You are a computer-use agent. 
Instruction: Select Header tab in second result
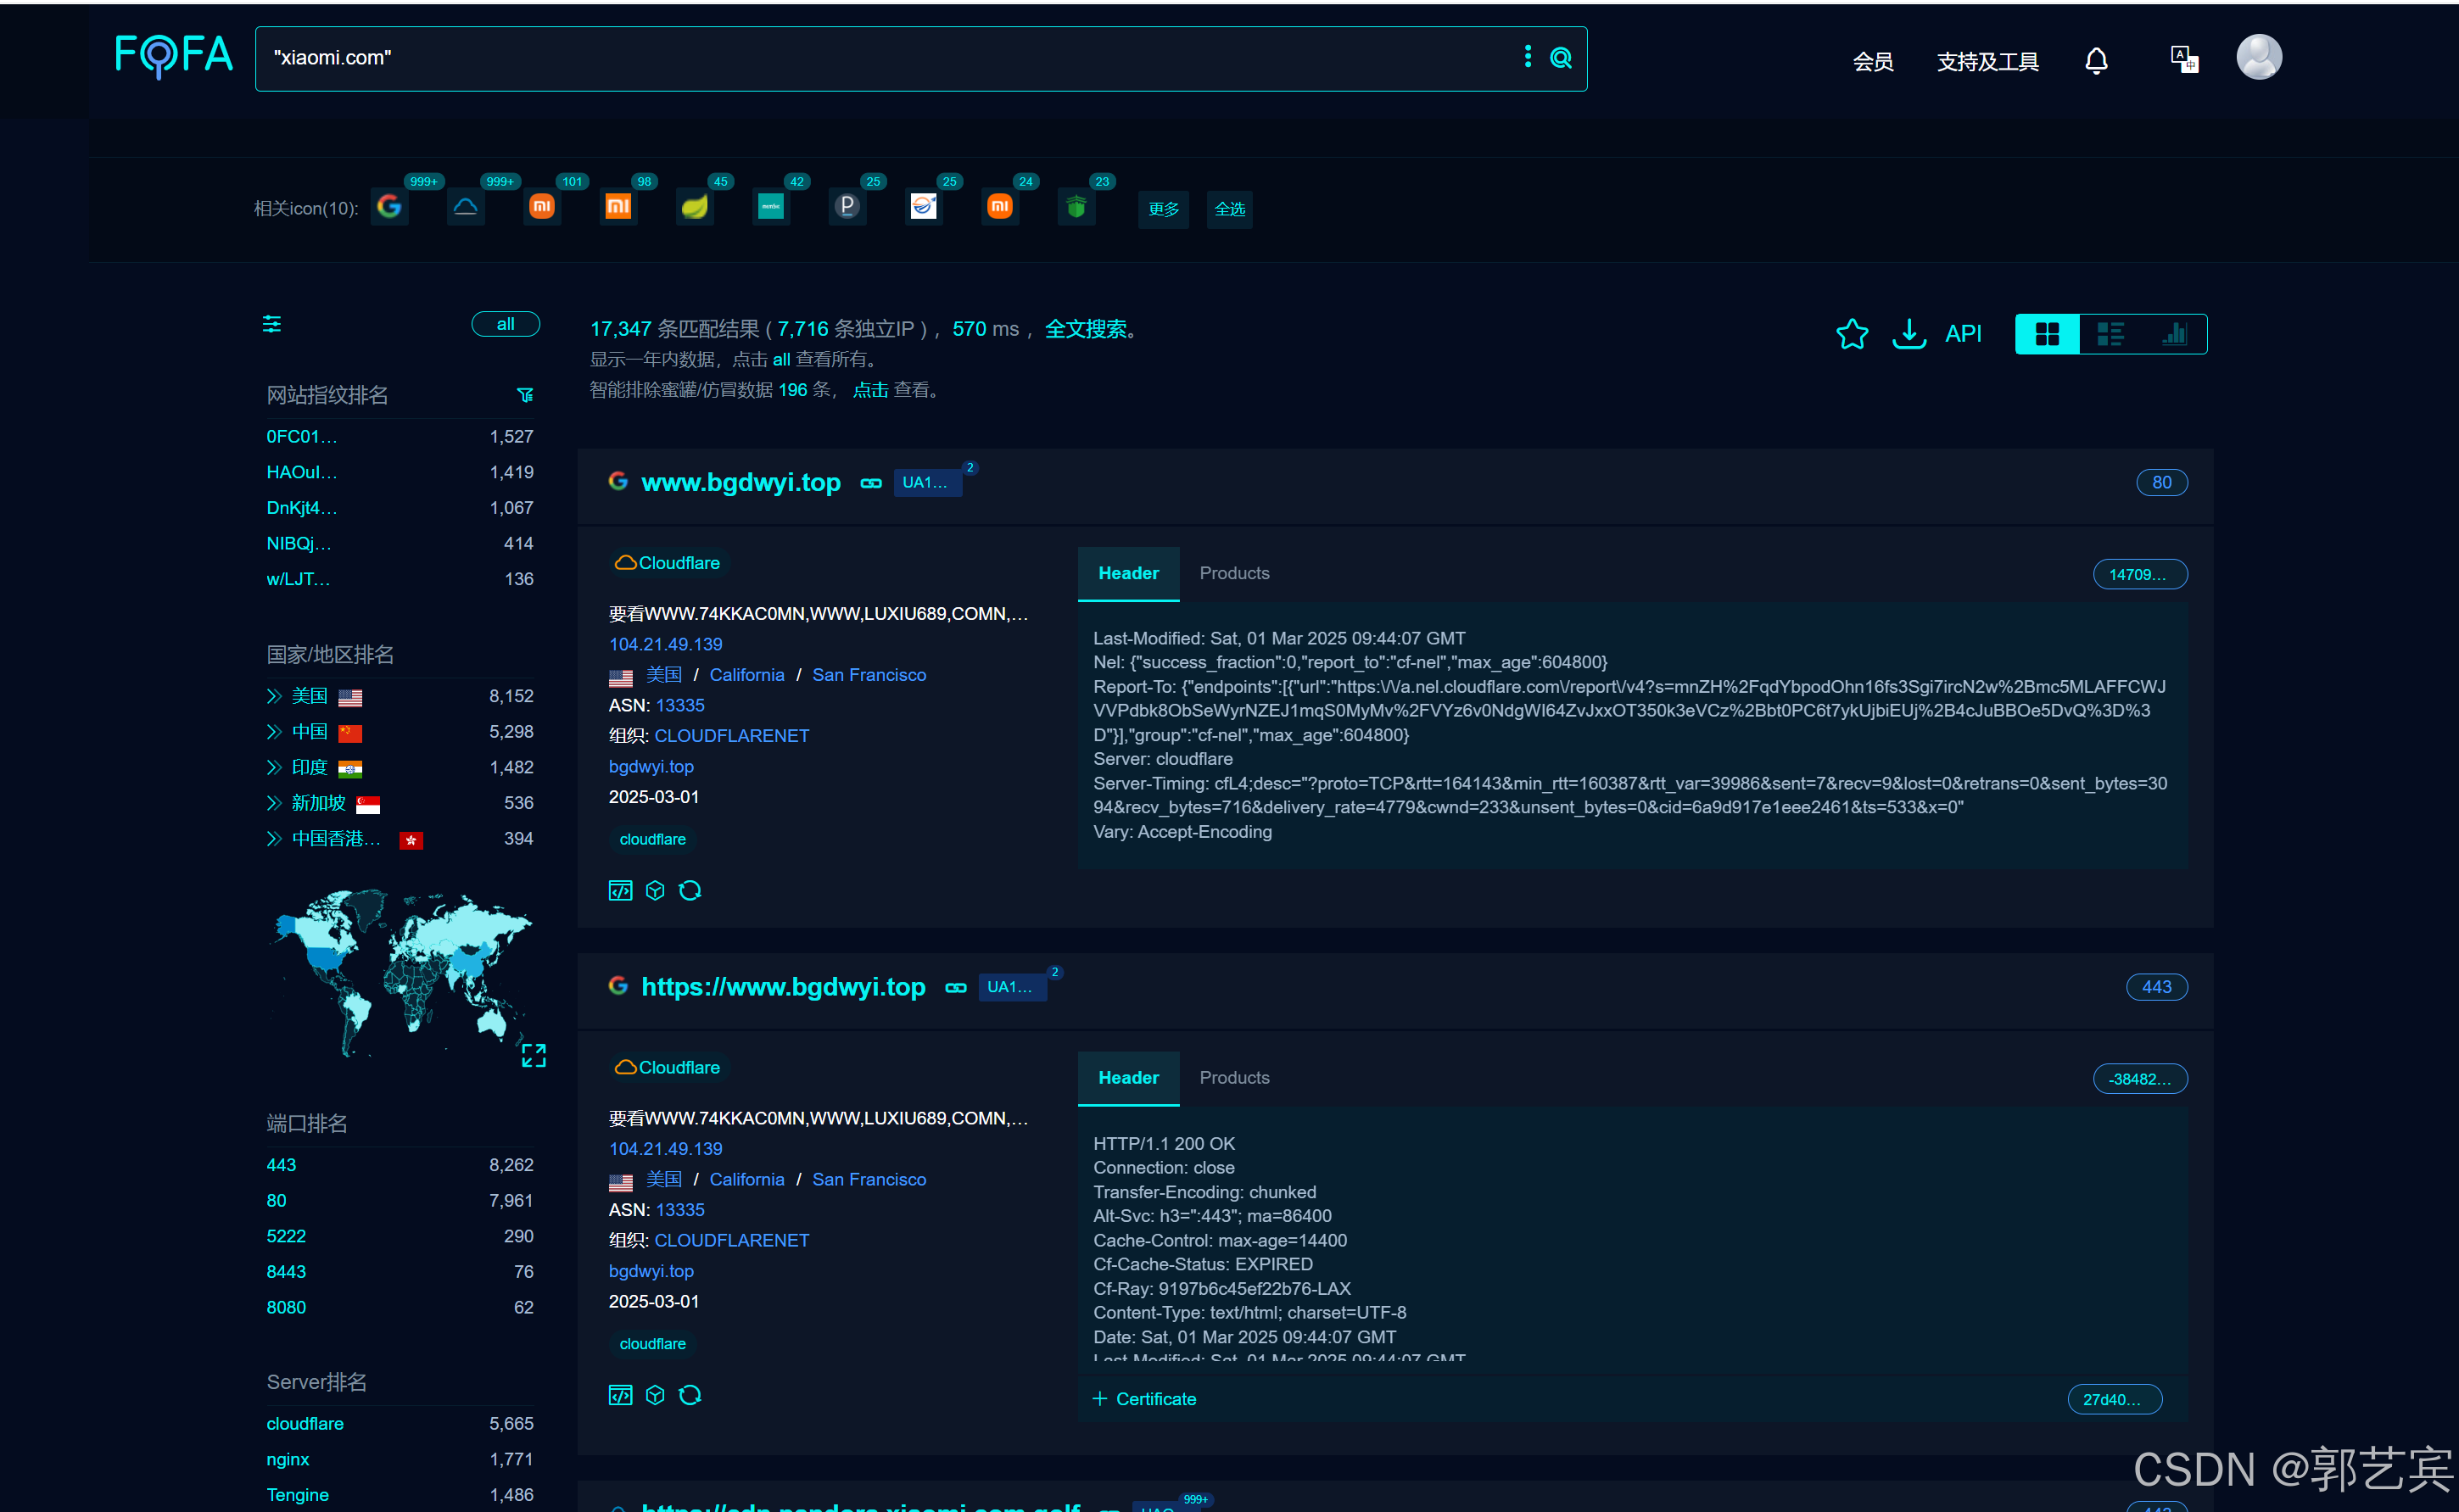click(x=1127, y=1077)
